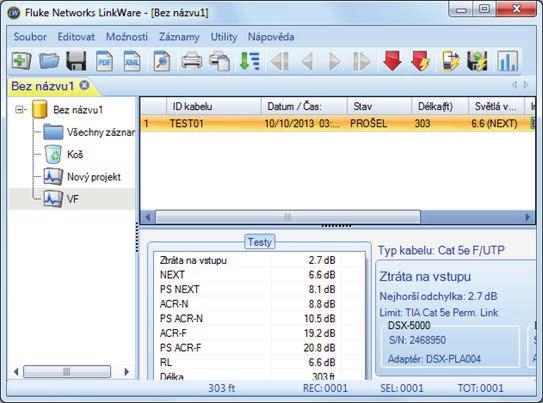Open the Nápověda menu

pos(271,37)
